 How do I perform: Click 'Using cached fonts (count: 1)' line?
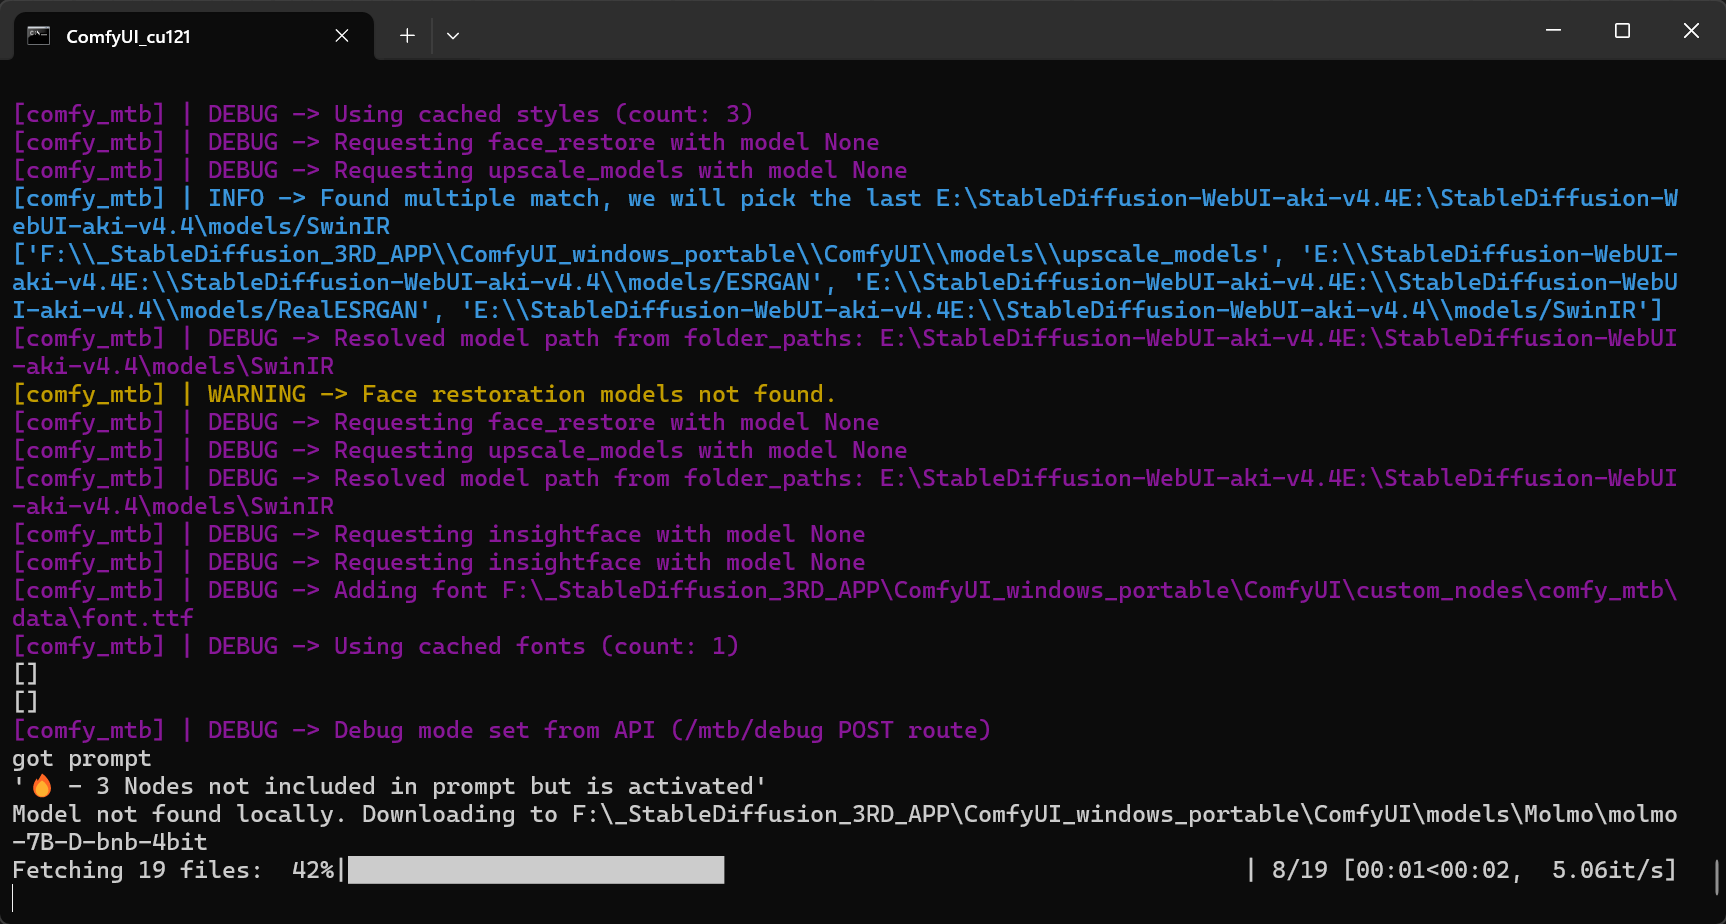tap(376, 646)
